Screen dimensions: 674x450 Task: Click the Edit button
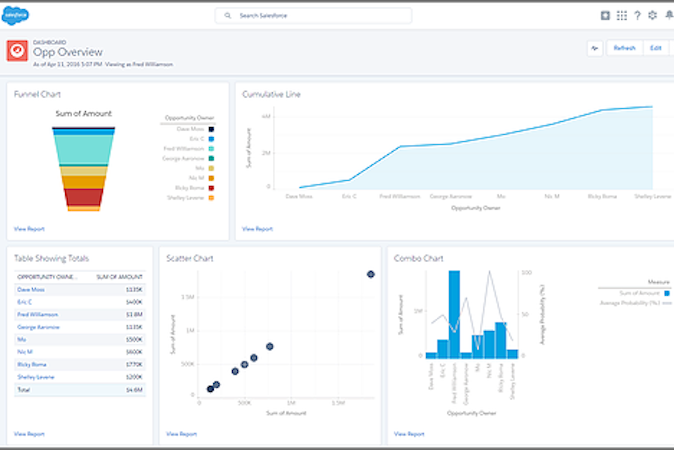656,48
